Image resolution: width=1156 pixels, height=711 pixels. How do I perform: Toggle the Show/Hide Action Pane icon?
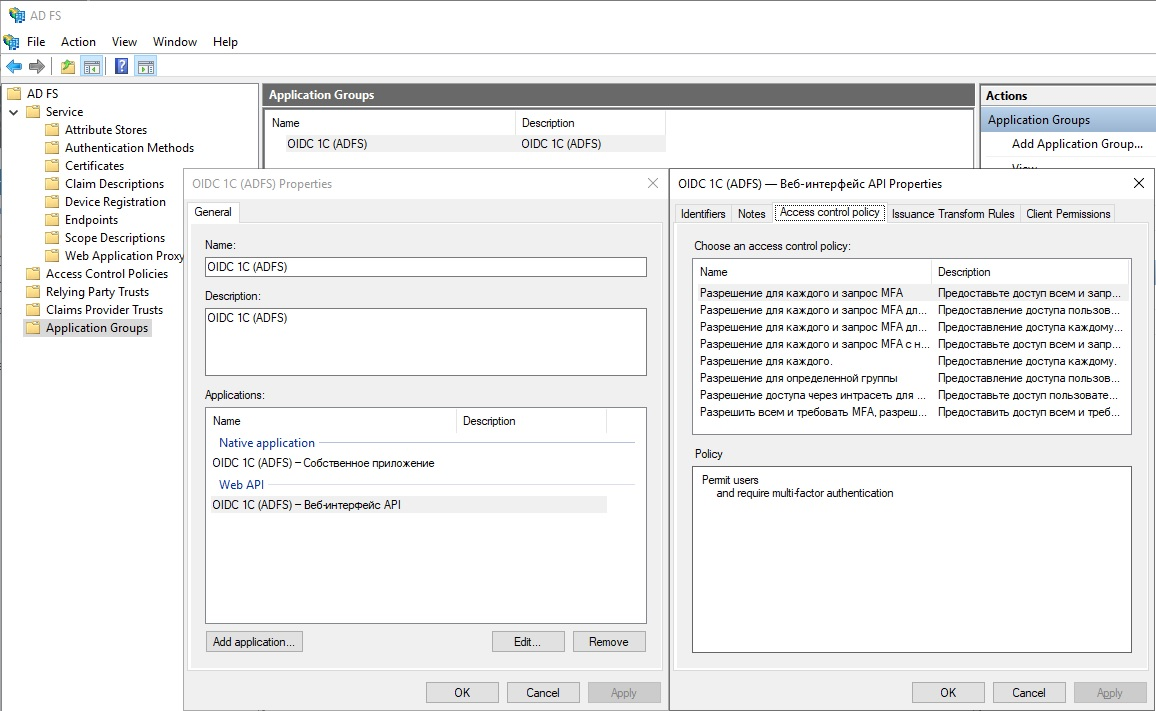click(145, 67)
